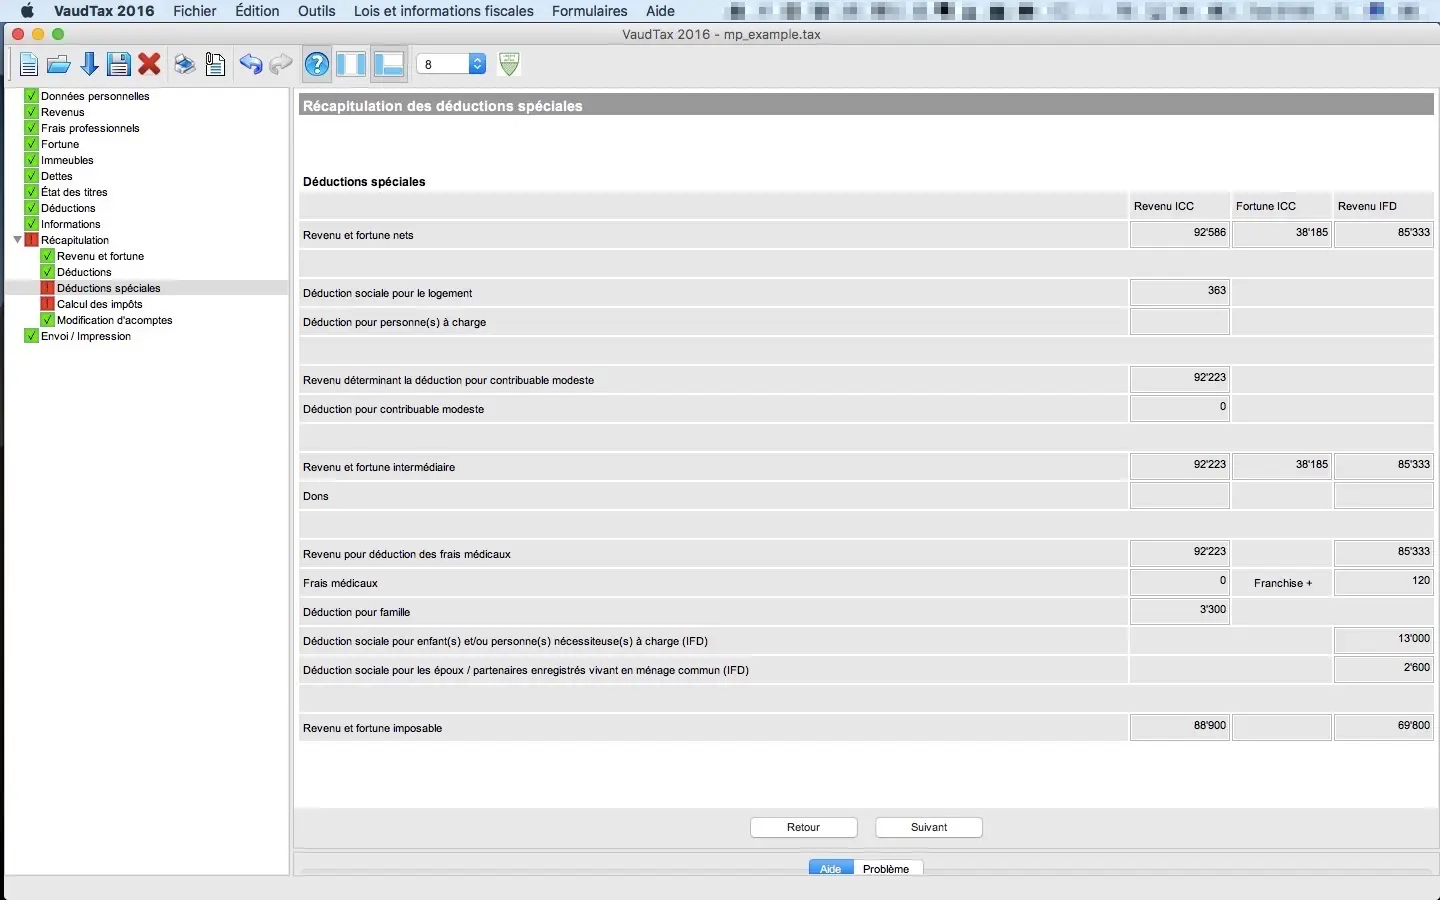This screenshot has height=900, width=1440.
Task: Click the Retour button
Action: 804,827
